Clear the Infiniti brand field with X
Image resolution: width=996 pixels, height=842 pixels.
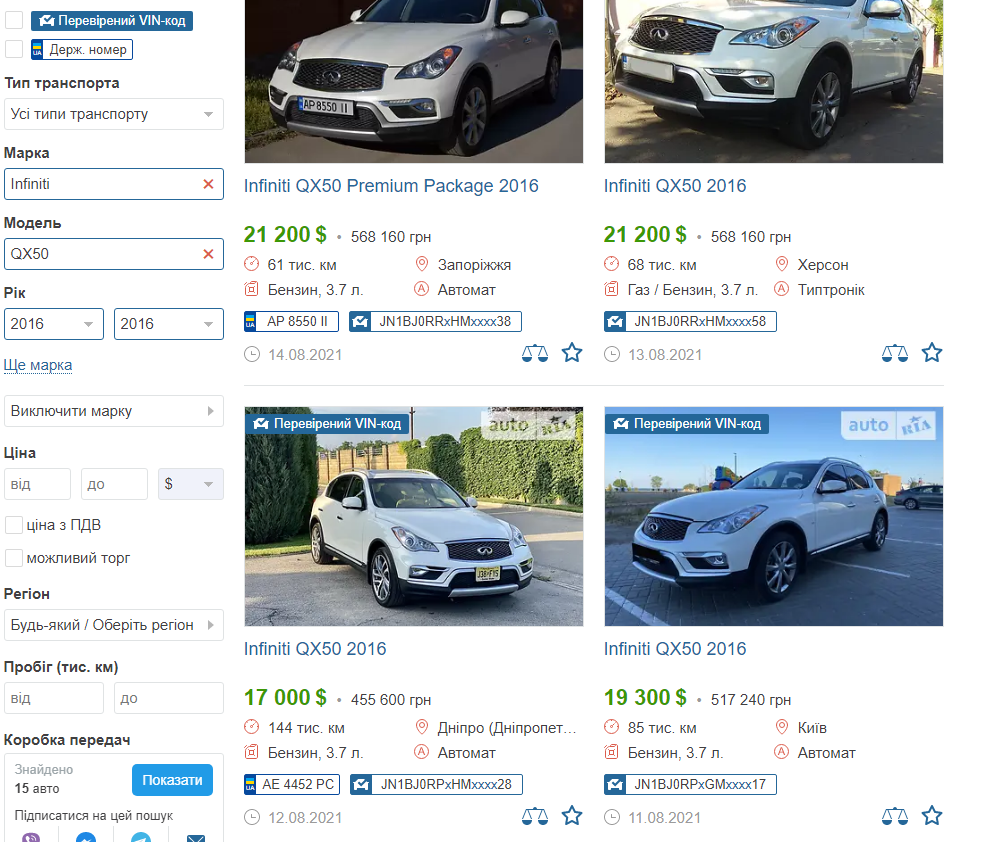pos(208,184)
